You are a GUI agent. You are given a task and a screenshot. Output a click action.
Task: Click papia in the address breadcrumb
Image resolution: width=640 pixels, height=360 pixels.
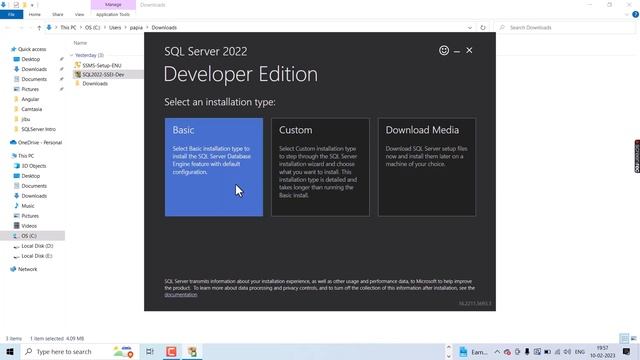[x=136, y=28]
